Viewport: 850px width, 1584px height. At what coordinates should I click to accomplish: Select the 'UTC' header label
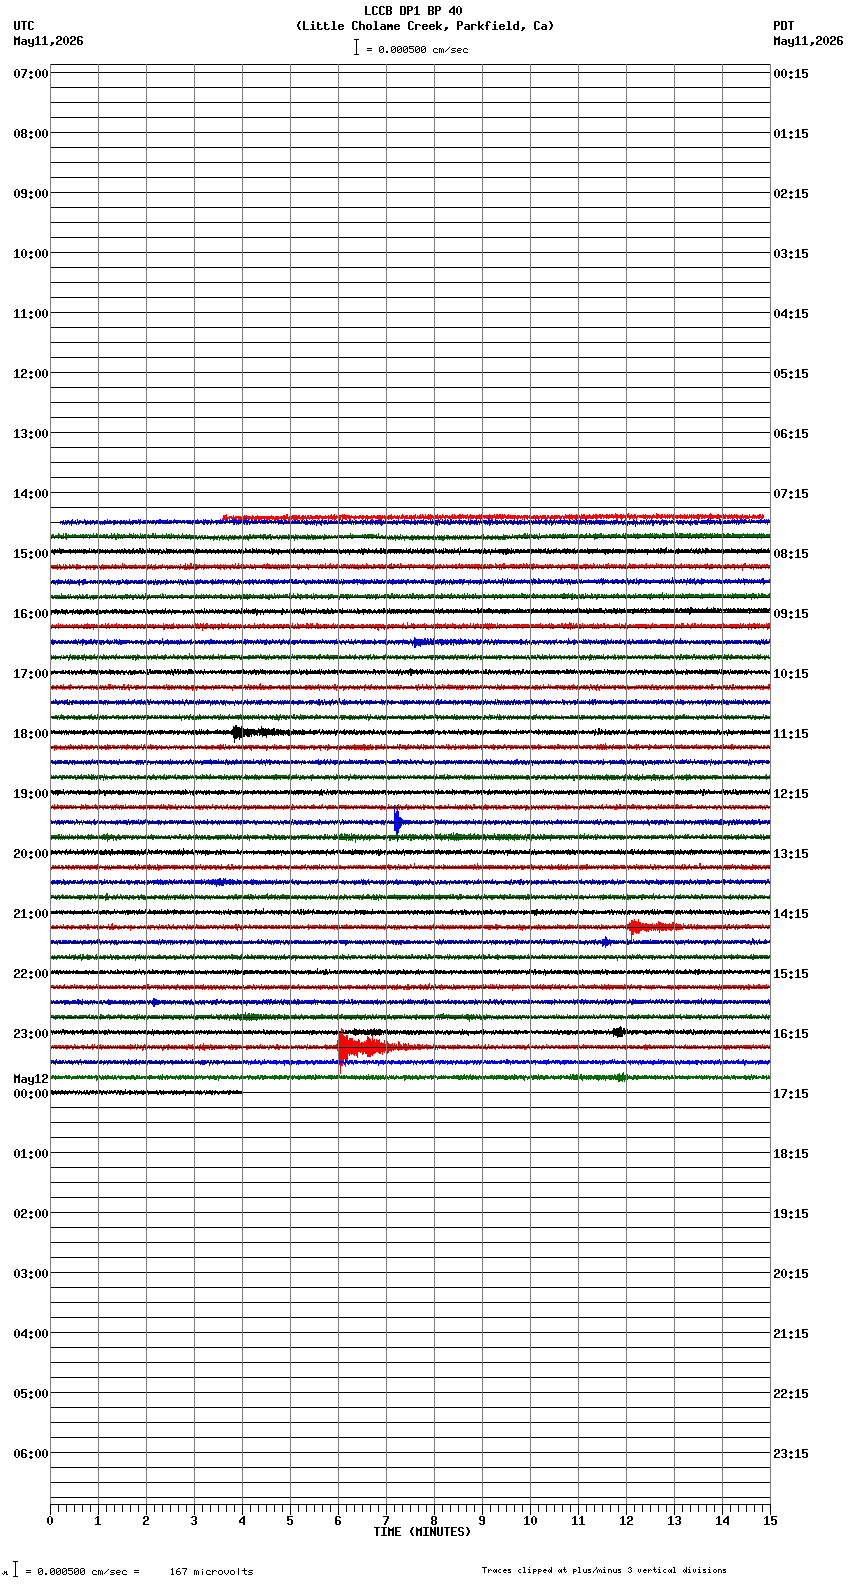pos(24,26)
